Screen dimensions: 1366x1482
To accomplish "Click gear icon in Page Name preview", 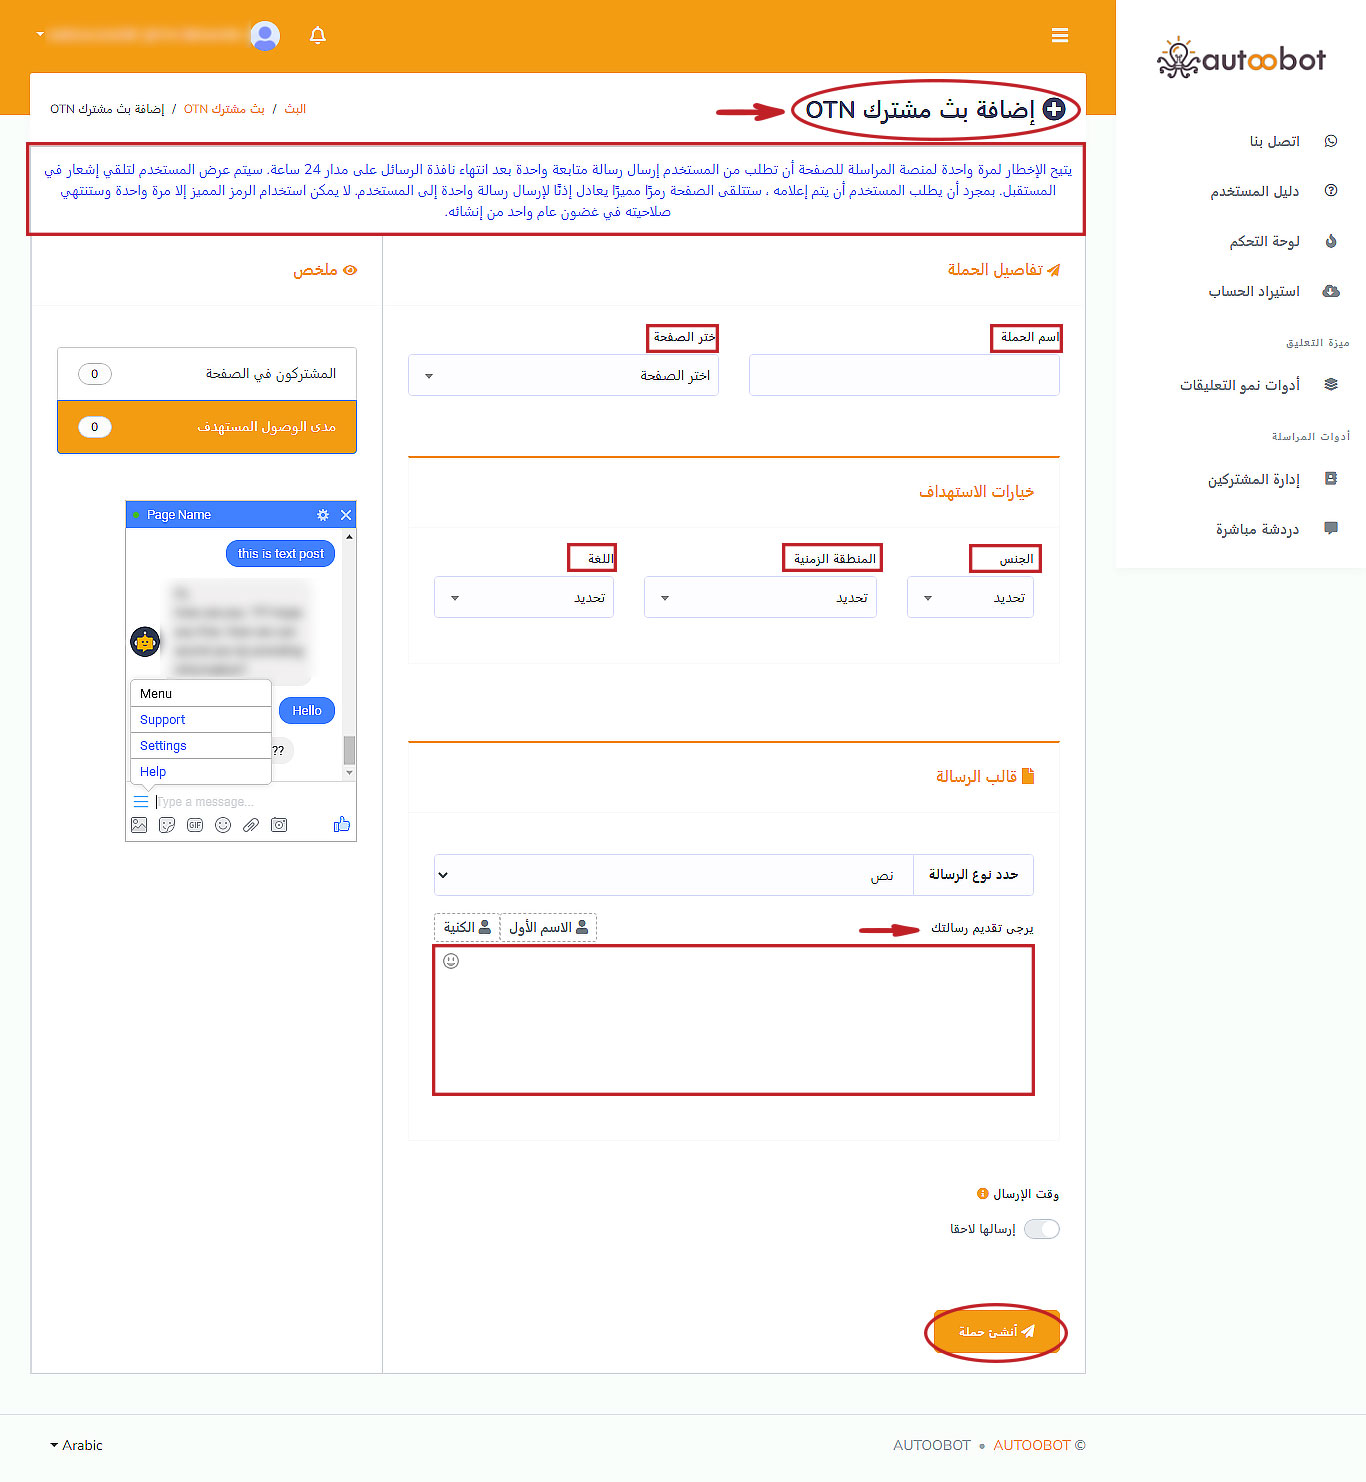I will pos(323,515).
